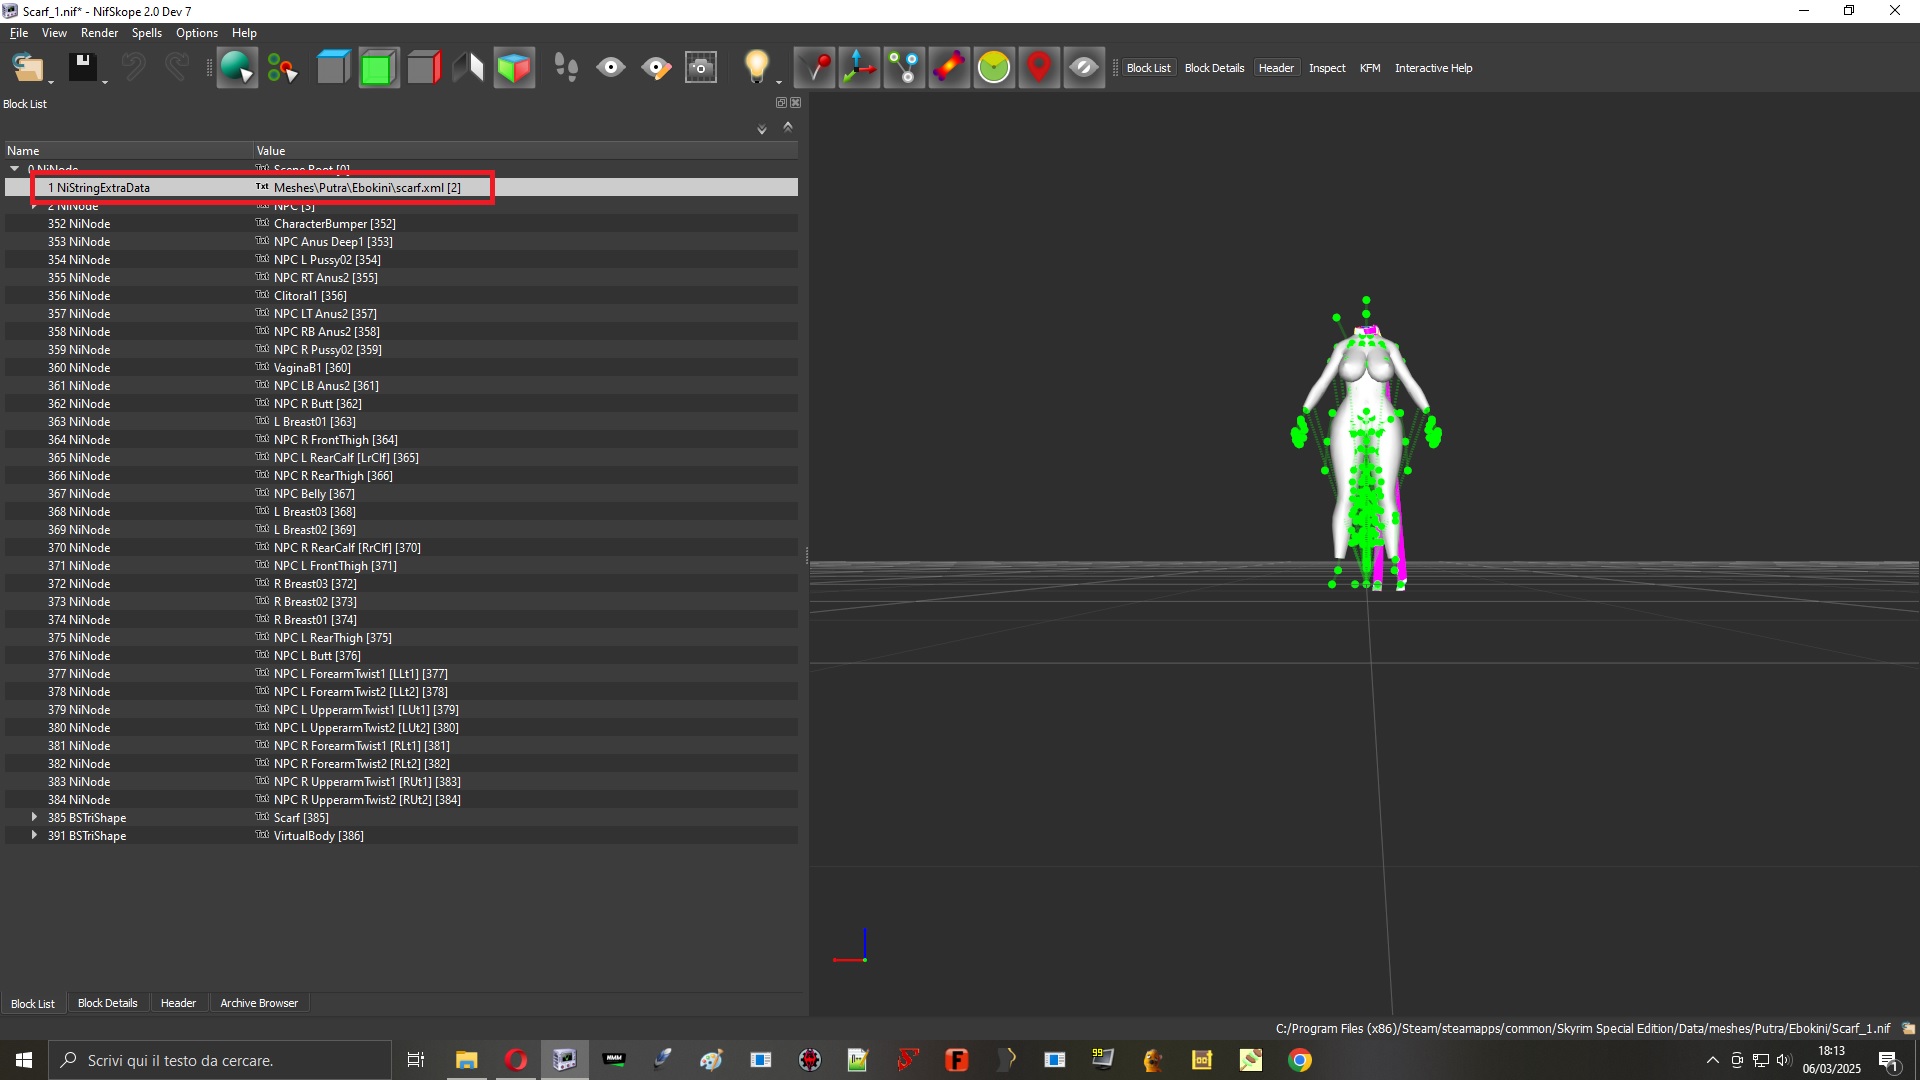Toggle Show Nodes skeleton display

click(904, 68)
